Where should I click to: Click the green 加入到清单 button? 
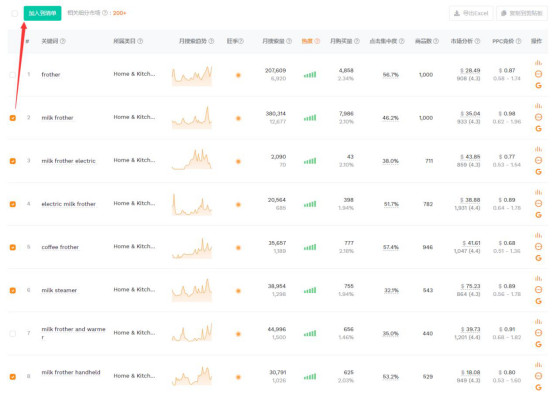[x=42, y=13]
